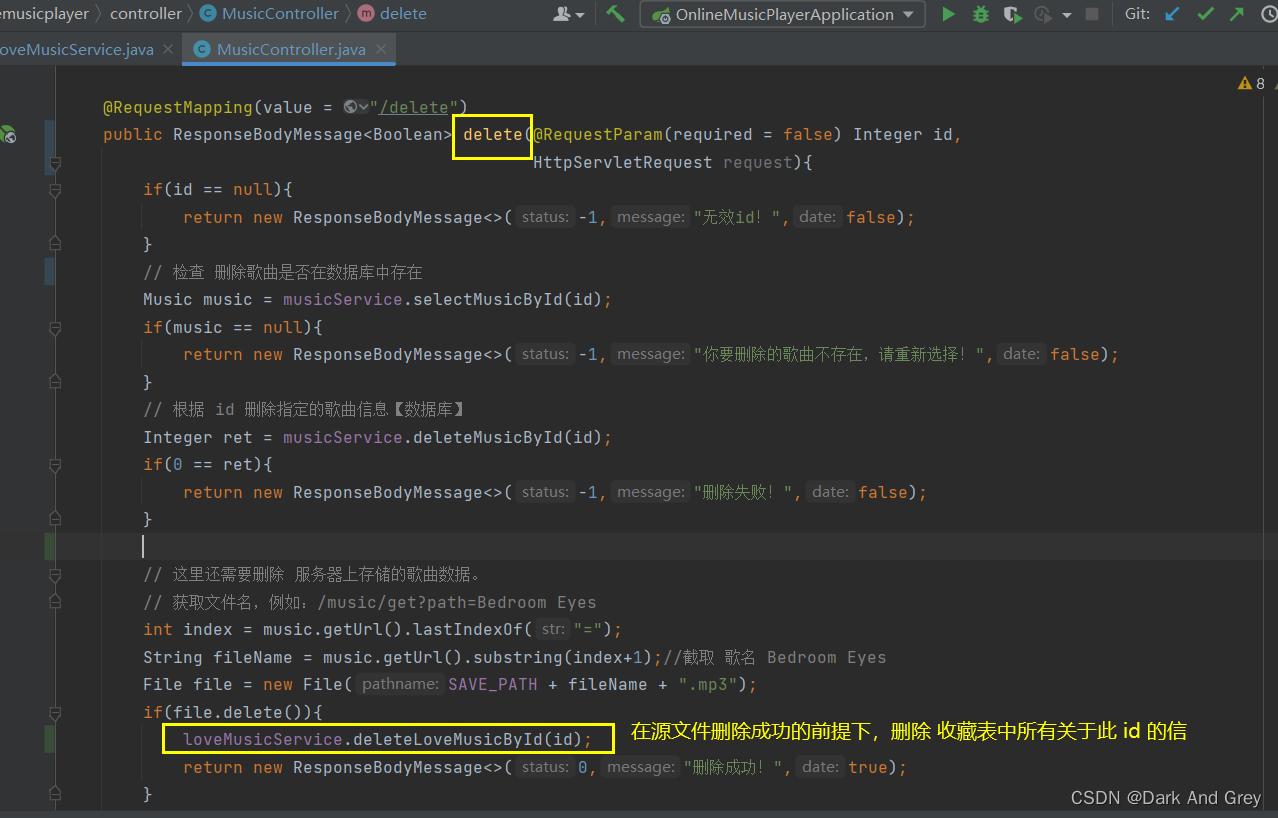Click the @RequestMapping annotation
1278x818 pixels.
coord(178,107)
